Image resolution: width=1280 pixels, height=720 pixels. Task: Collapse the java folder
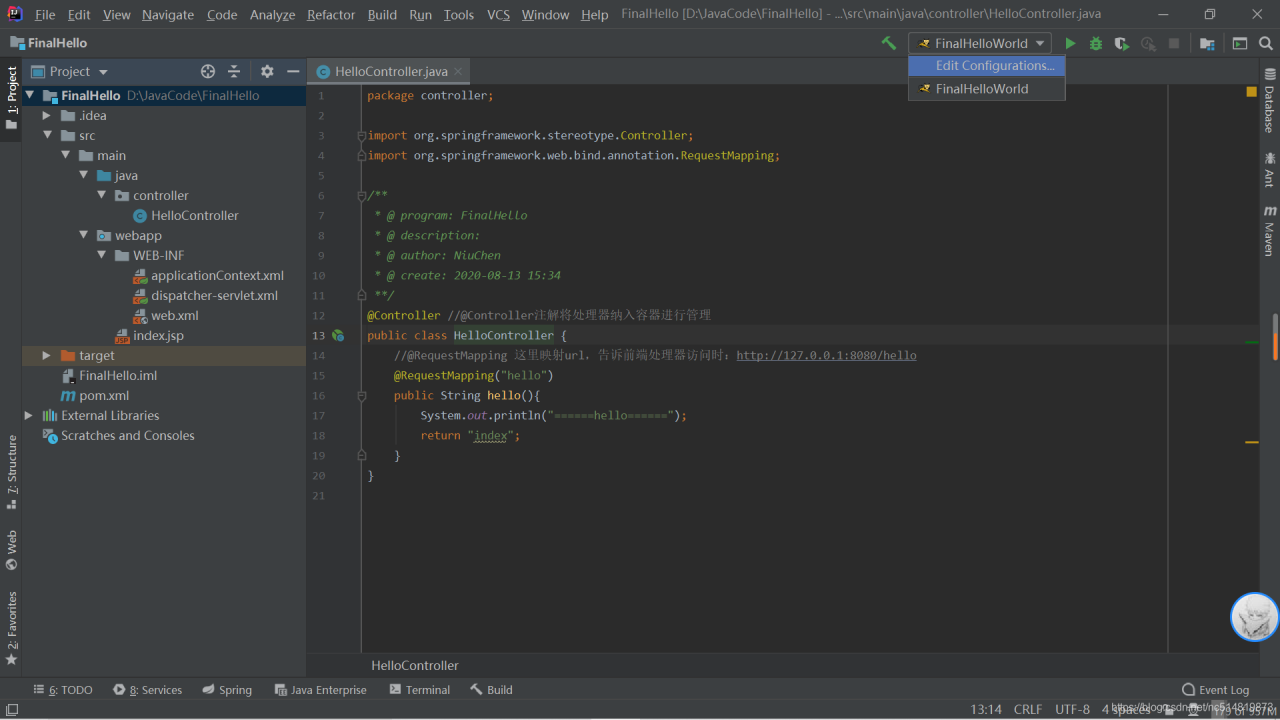pos(83,176)
